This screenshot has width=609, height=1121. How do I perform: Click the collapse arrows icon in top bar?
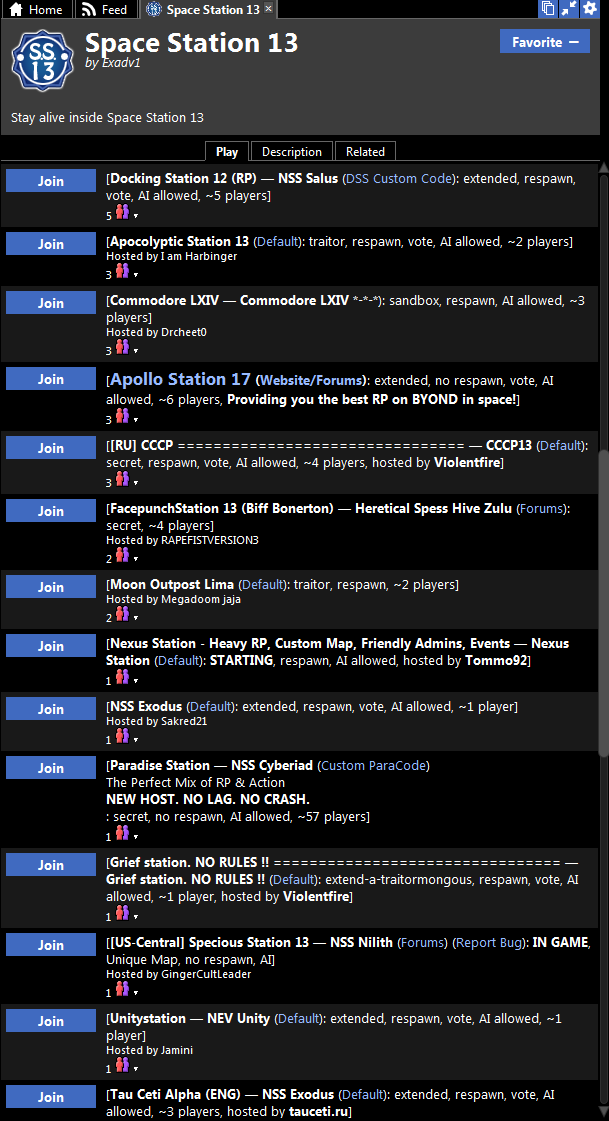click(x=569, y=9)
